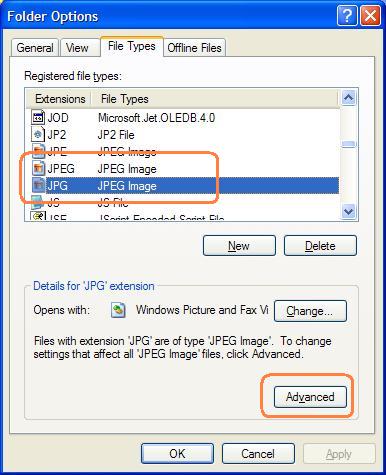386x475 pixels.
Task: Click the JP2 file icon
Action: [38, 134]
